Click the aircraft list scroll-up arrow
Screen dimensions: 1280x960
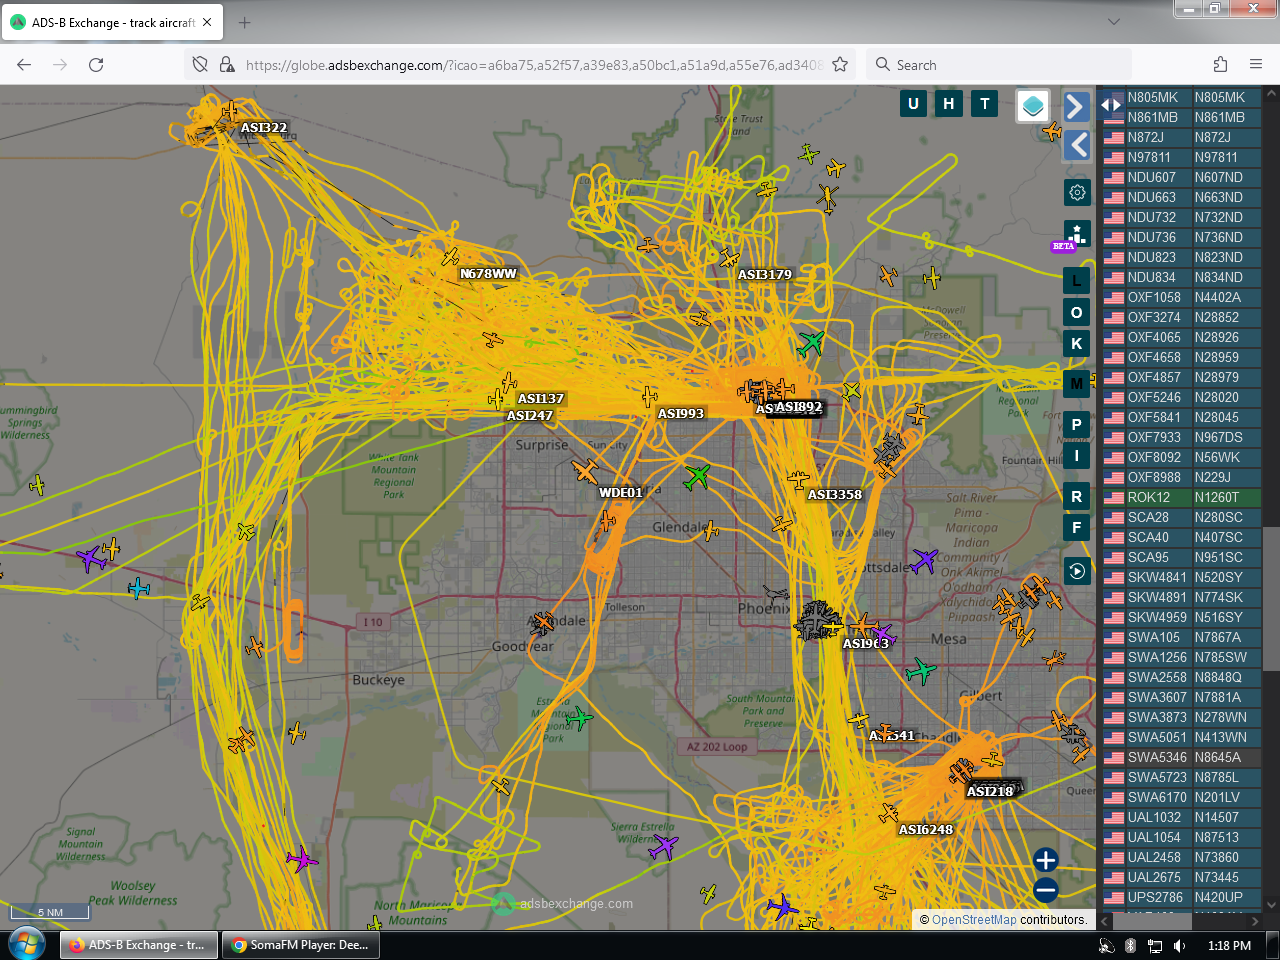click(1271, 94)
